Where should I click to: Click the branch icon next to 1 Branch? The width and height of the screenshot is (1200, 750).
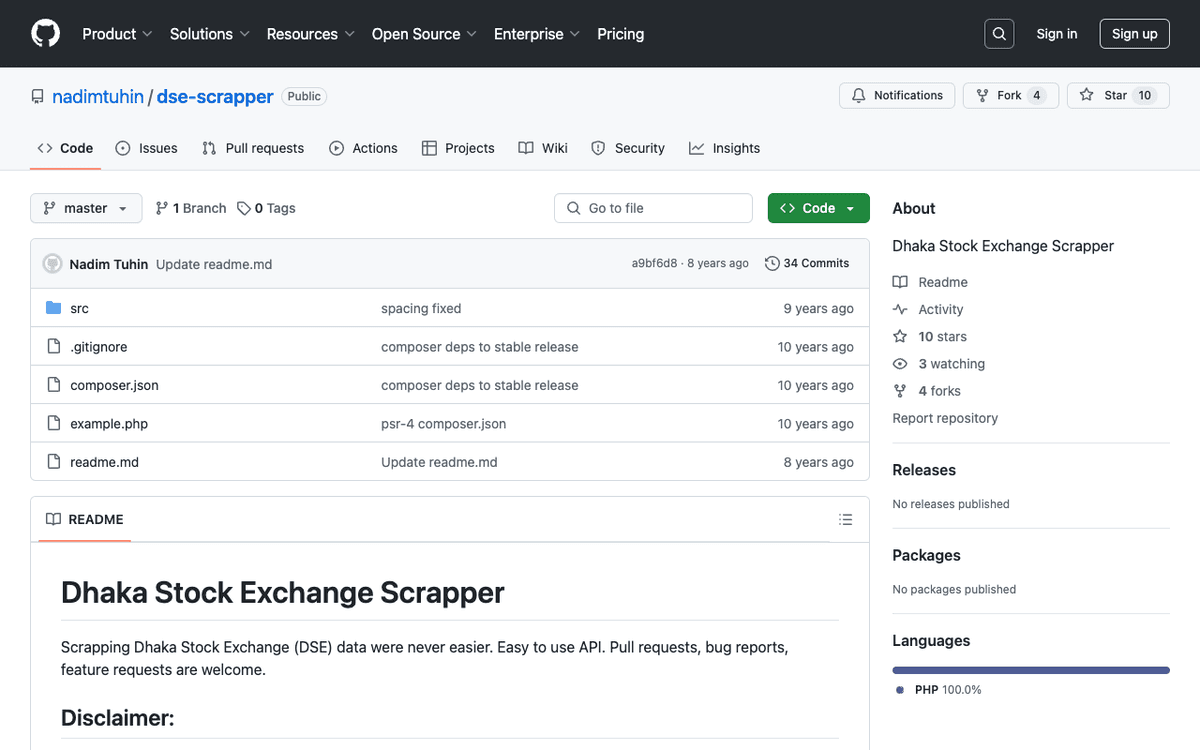[x=162, y=208]
